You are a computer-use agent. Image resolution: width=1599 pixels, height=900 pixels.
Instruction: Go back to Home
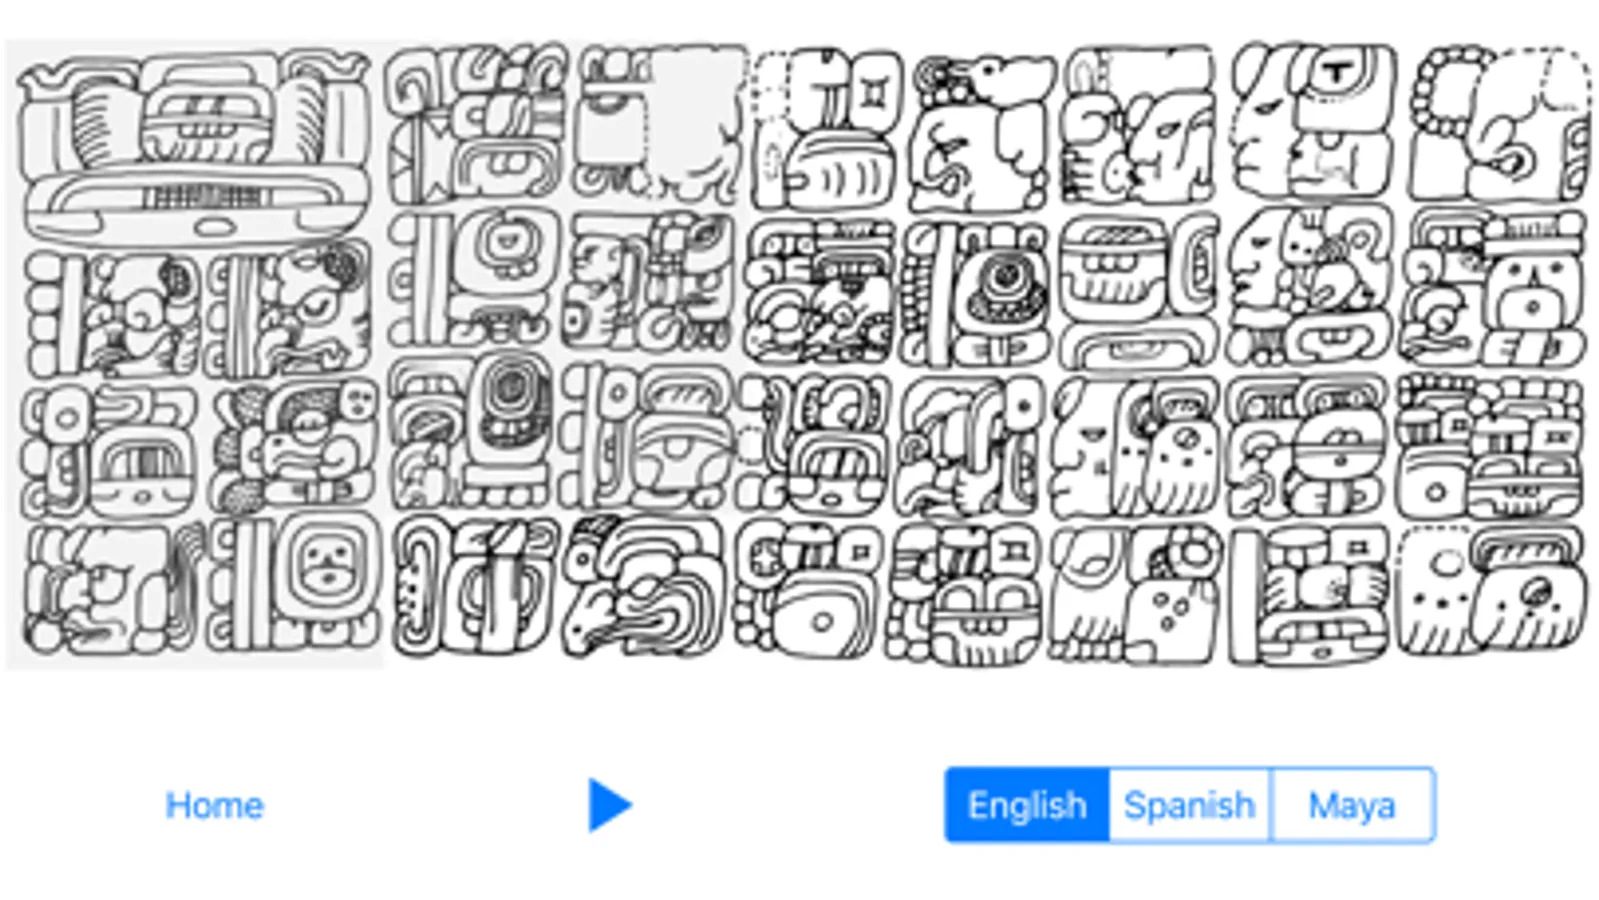pos(214,805)
